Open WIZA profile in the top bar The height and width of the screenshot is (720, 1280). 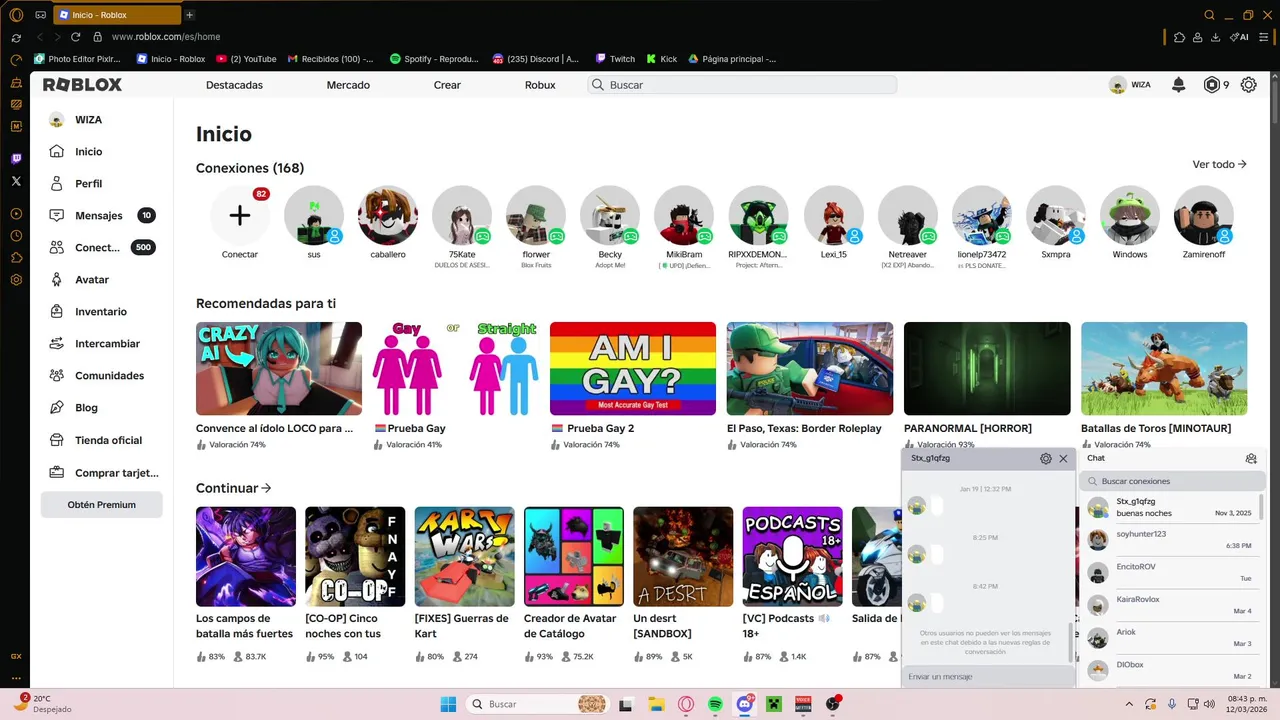1130,85
